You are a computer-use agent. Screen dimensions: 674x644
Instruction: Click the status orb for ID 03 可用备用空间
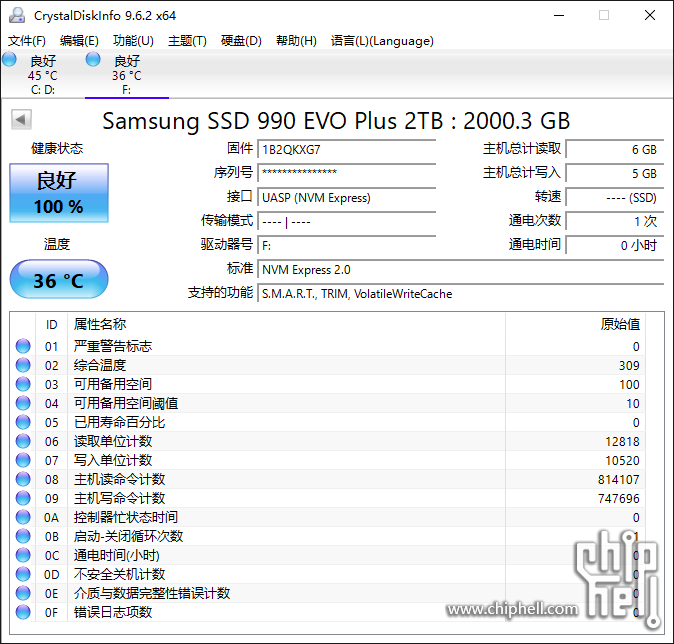(x=23, y=384)
